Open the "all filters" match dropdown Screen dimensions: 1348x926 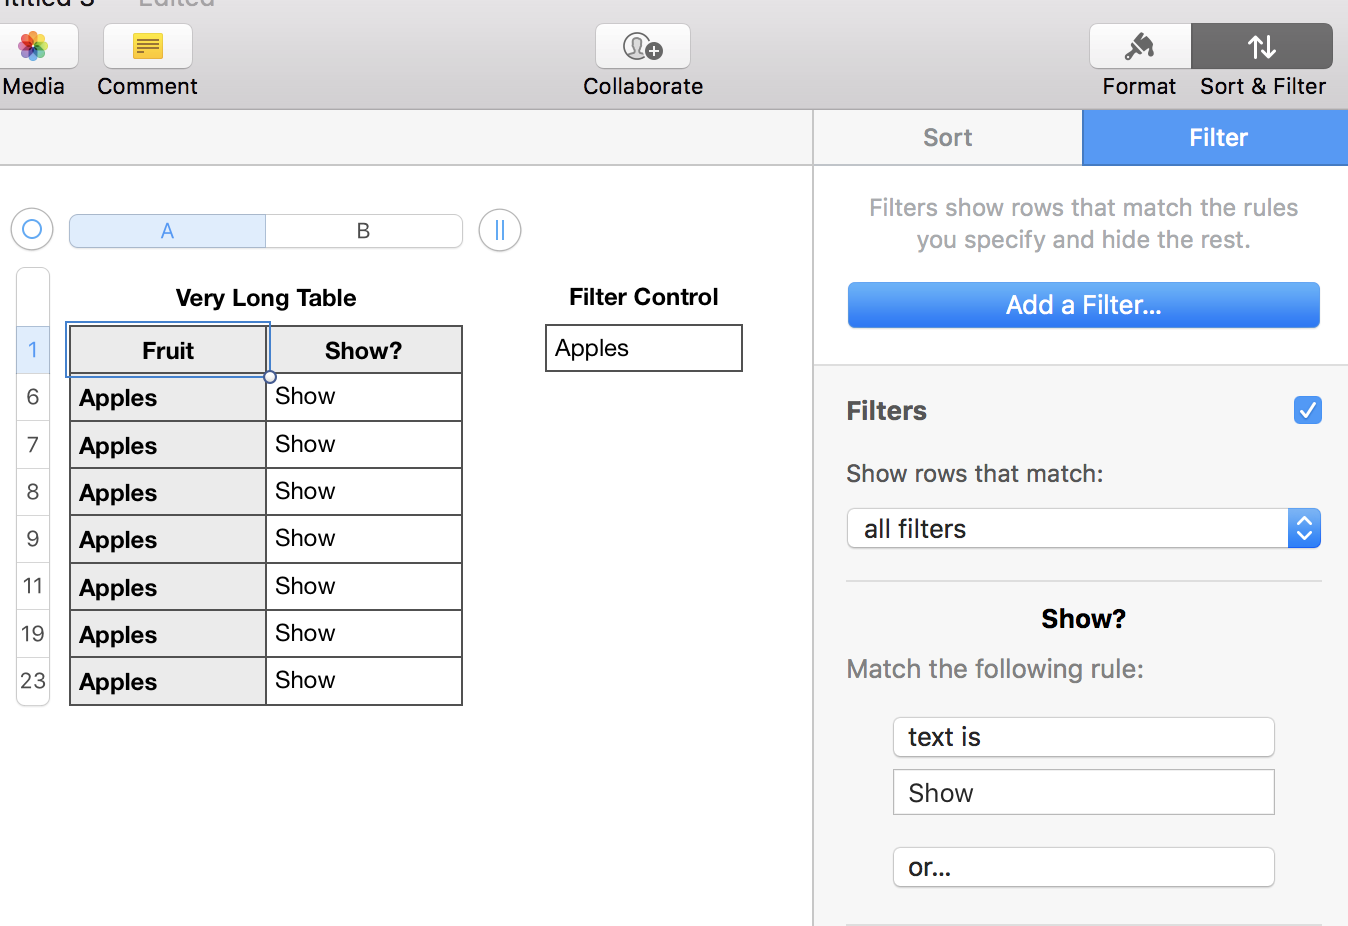[x=1083, y=528]
